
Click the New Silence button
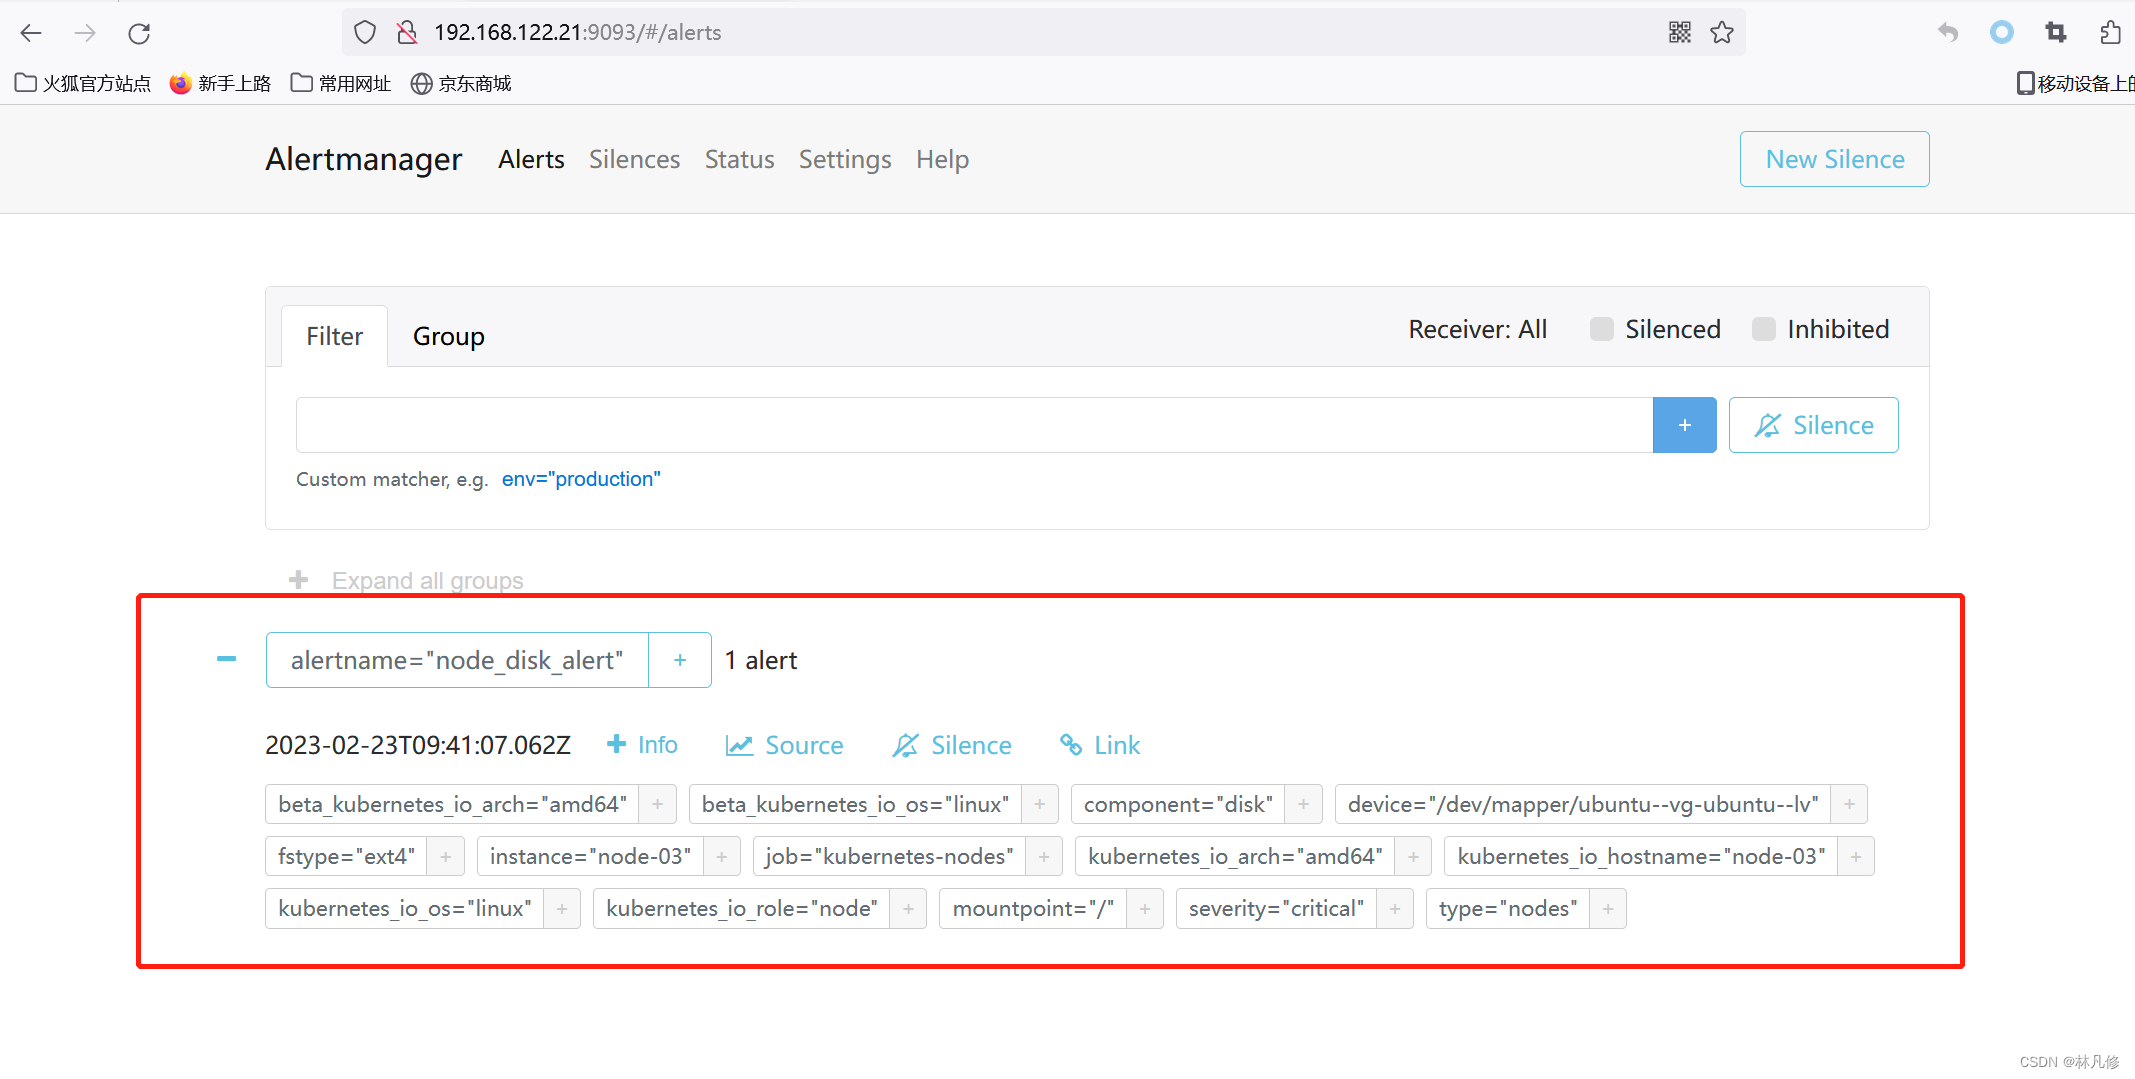pos(1834,159)
